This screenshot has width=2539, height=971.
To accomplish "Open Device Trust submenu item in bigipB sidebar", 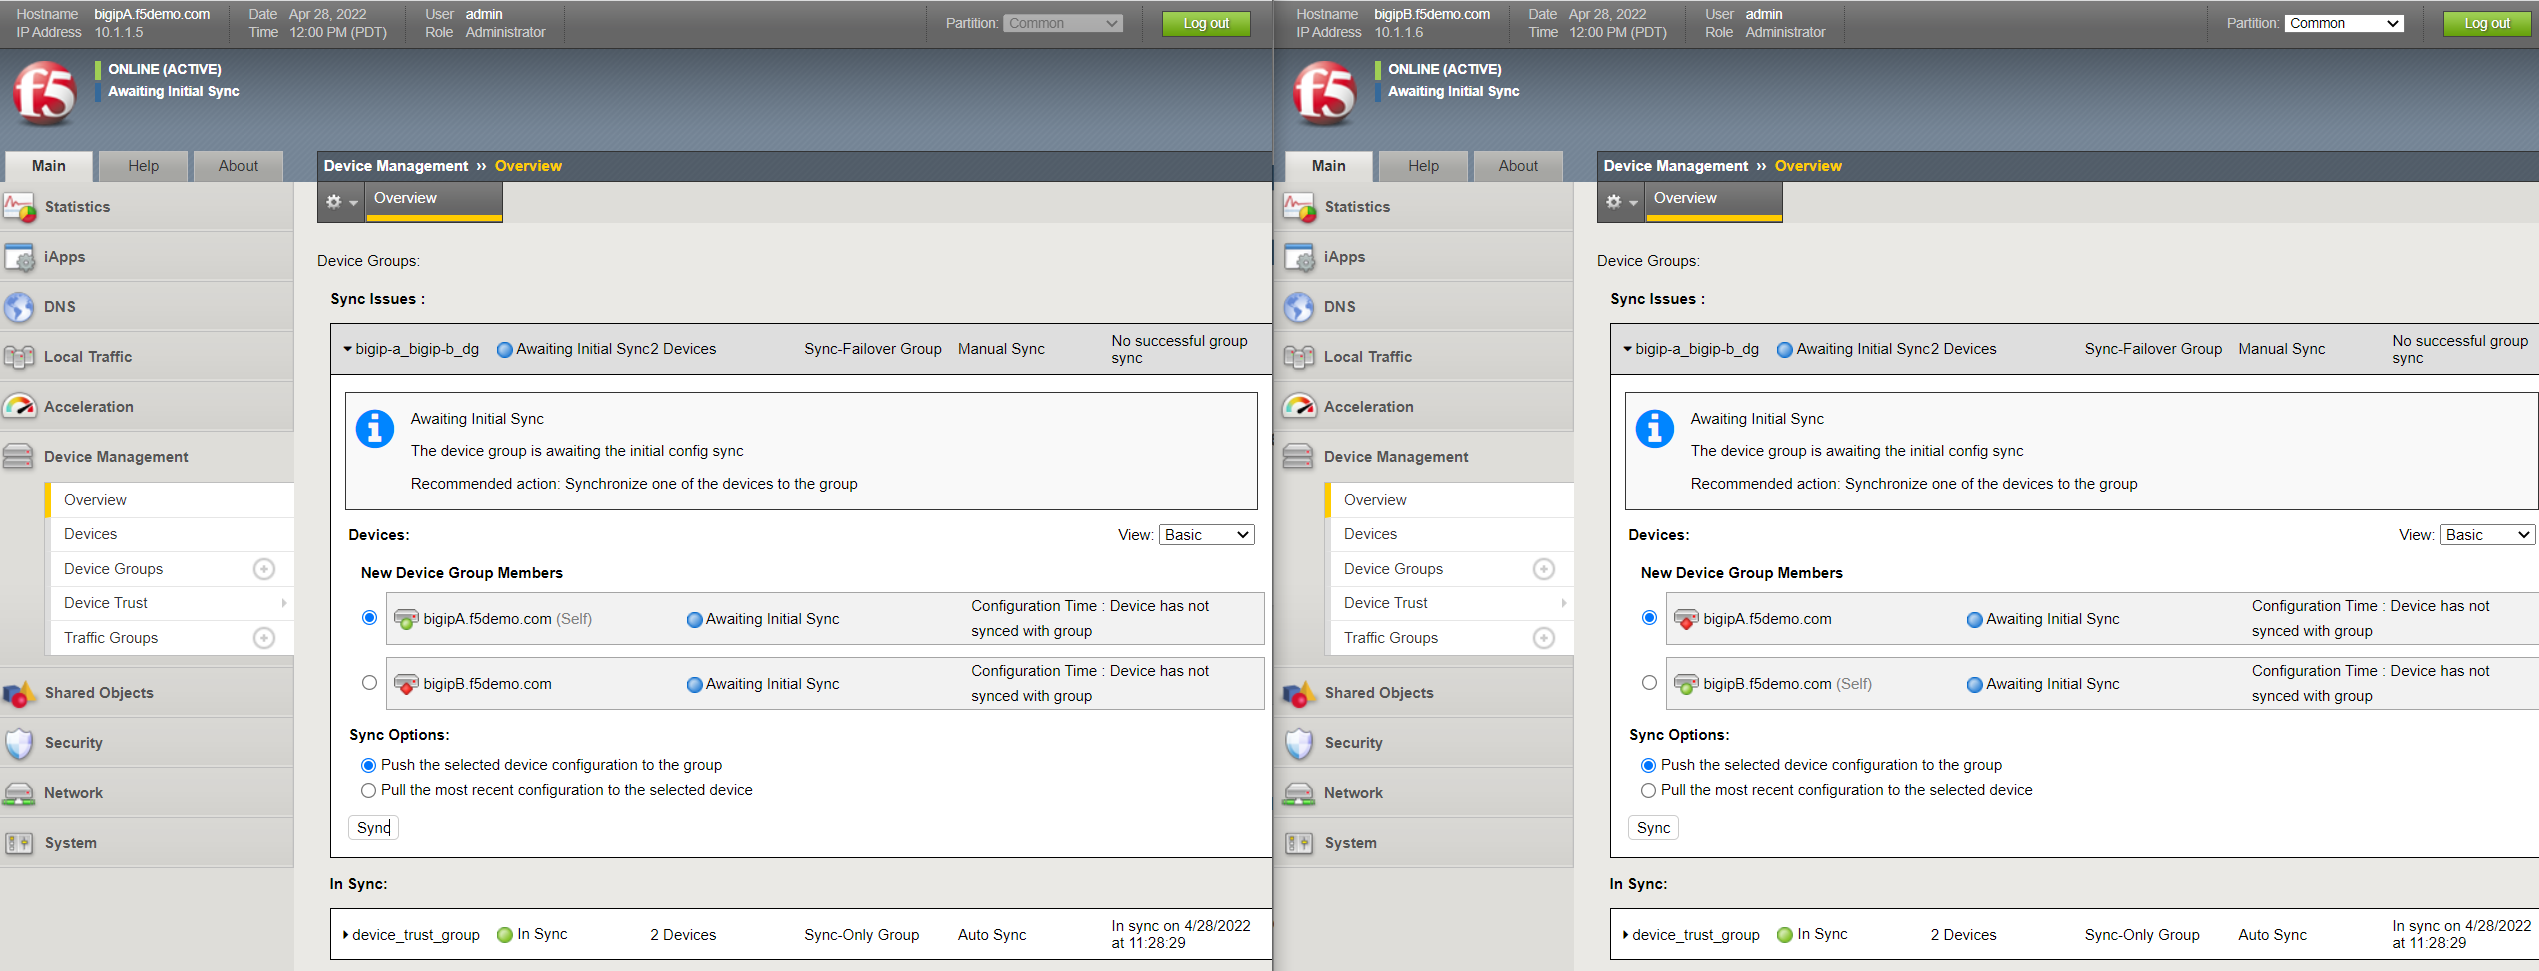I will click(1452, 603).
